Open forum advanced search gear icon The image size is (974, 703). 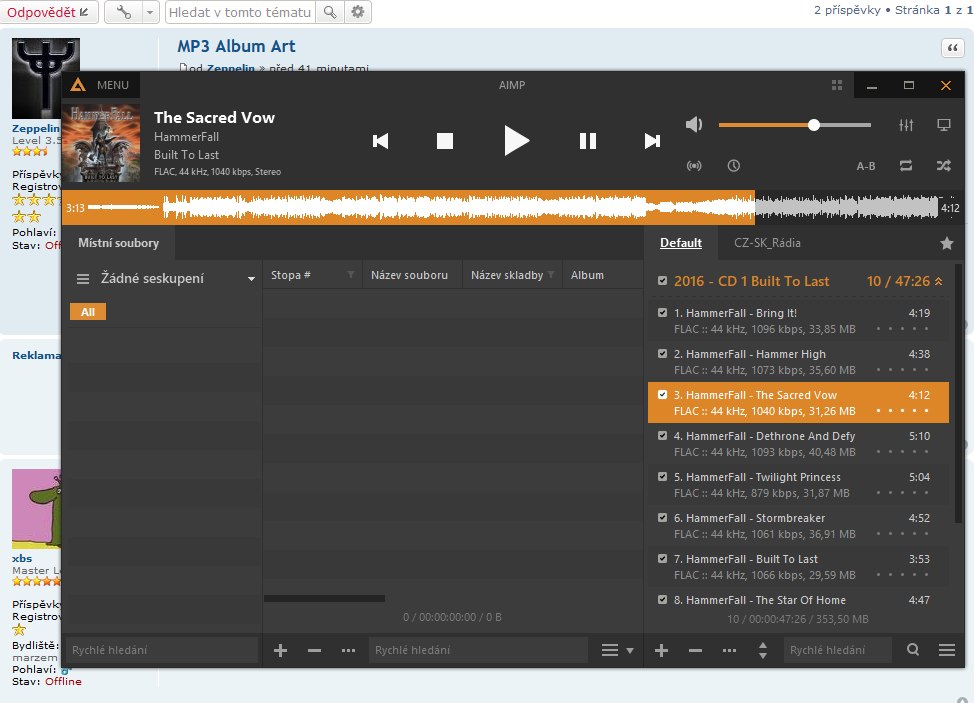click(x=358, y=12)
